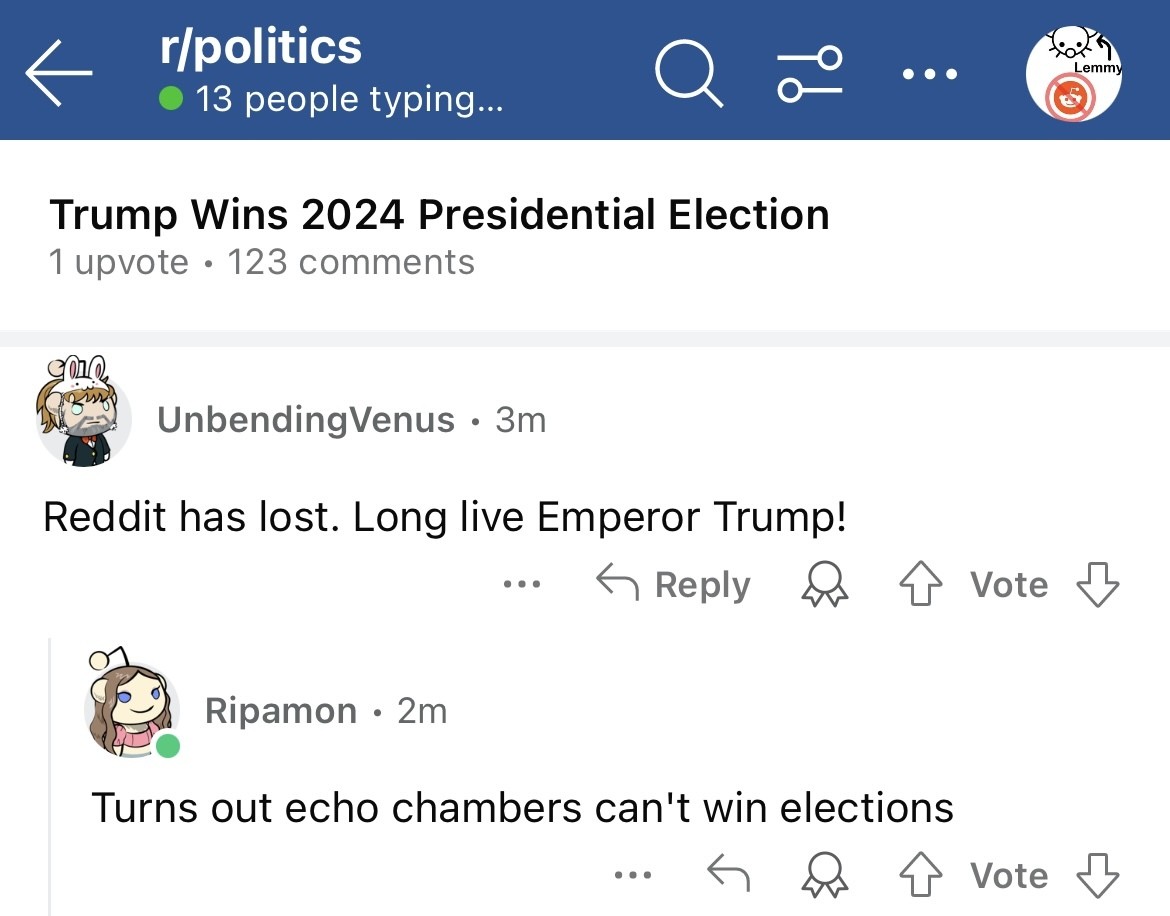Open more options on Ripamon's comment

pyautogui.click(x=633, y=875)
